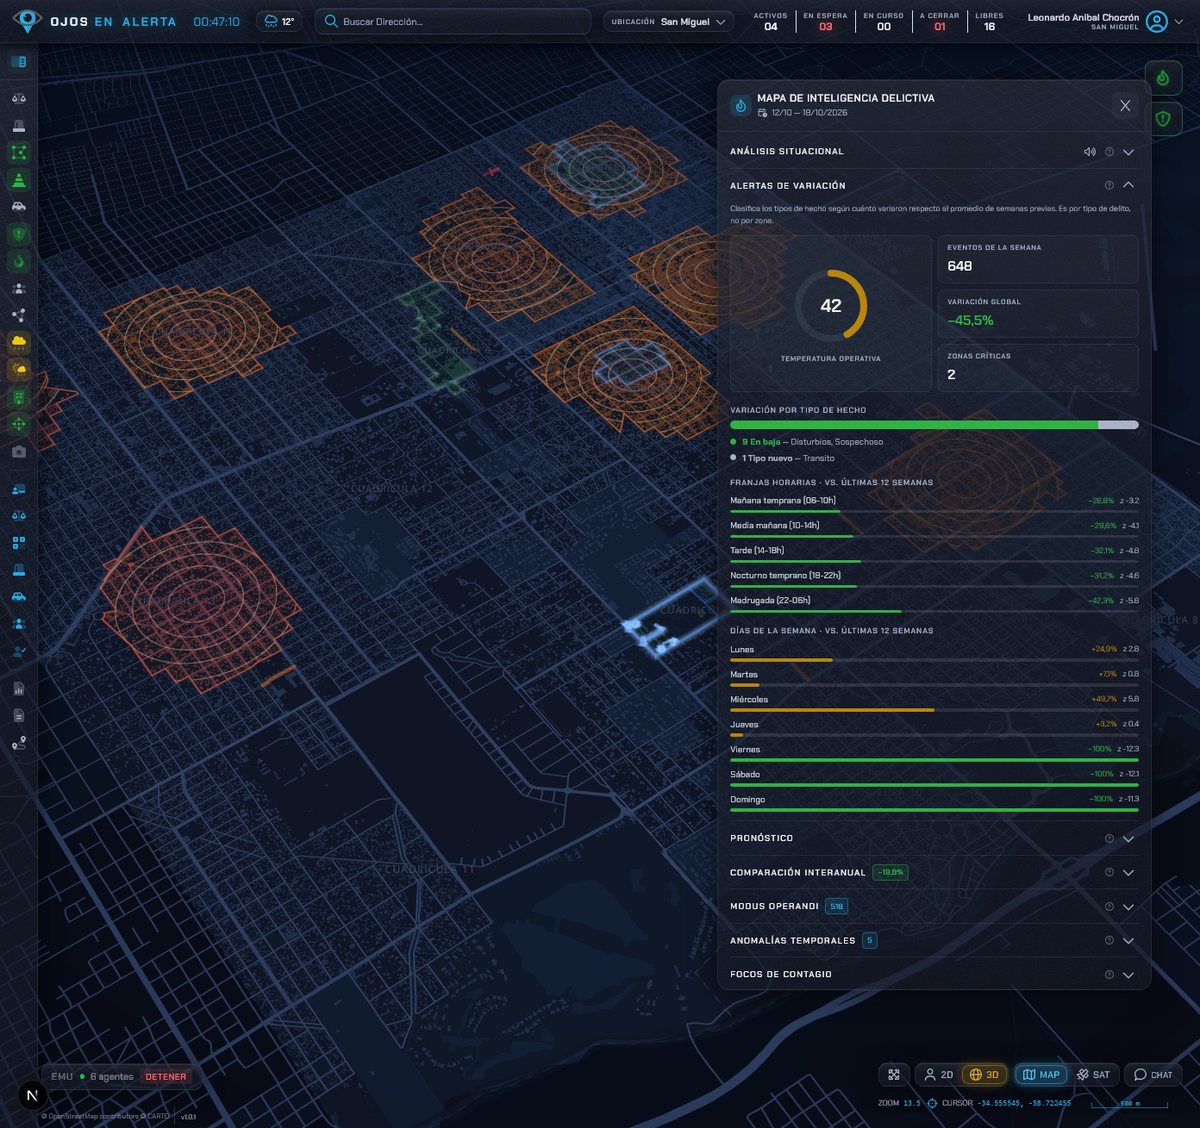Click the weather 12° indicator in top bar
Screen dimensions: 1200x1128
pos(279,21)
